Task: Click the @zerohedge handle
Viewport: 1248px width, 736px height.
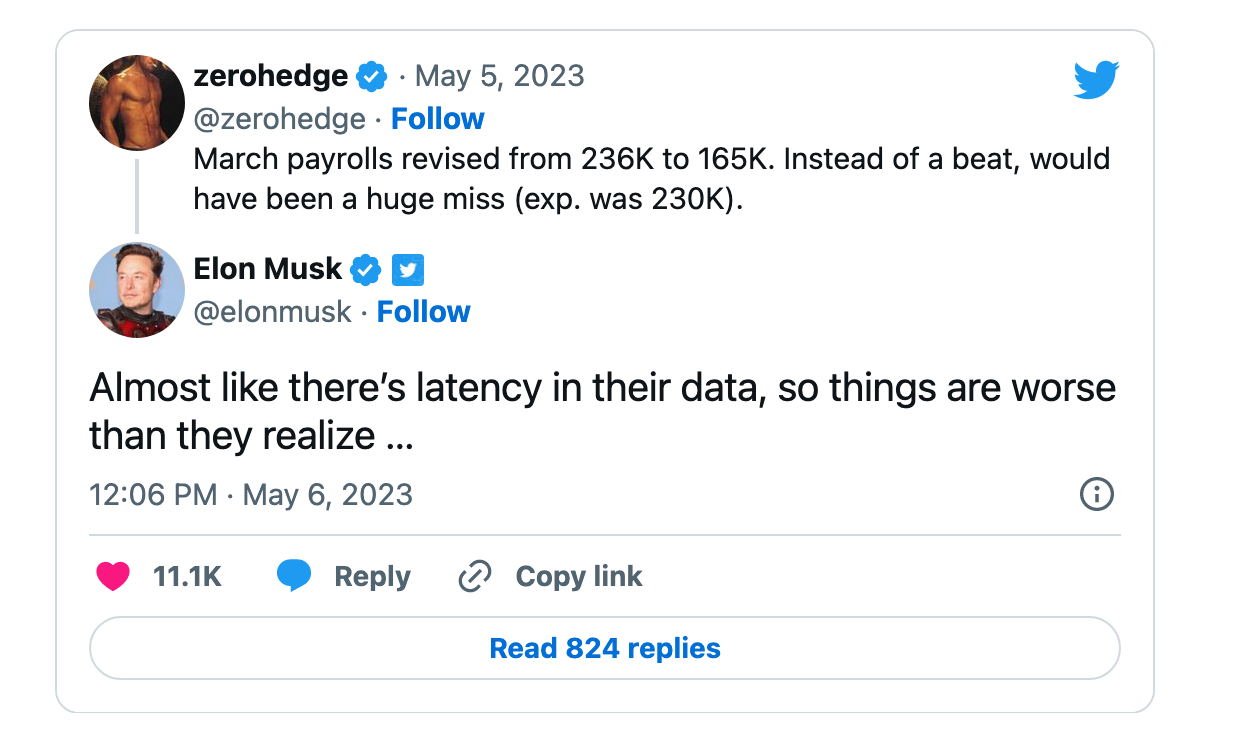Action: pyautogui.click(x=279, y=119)
